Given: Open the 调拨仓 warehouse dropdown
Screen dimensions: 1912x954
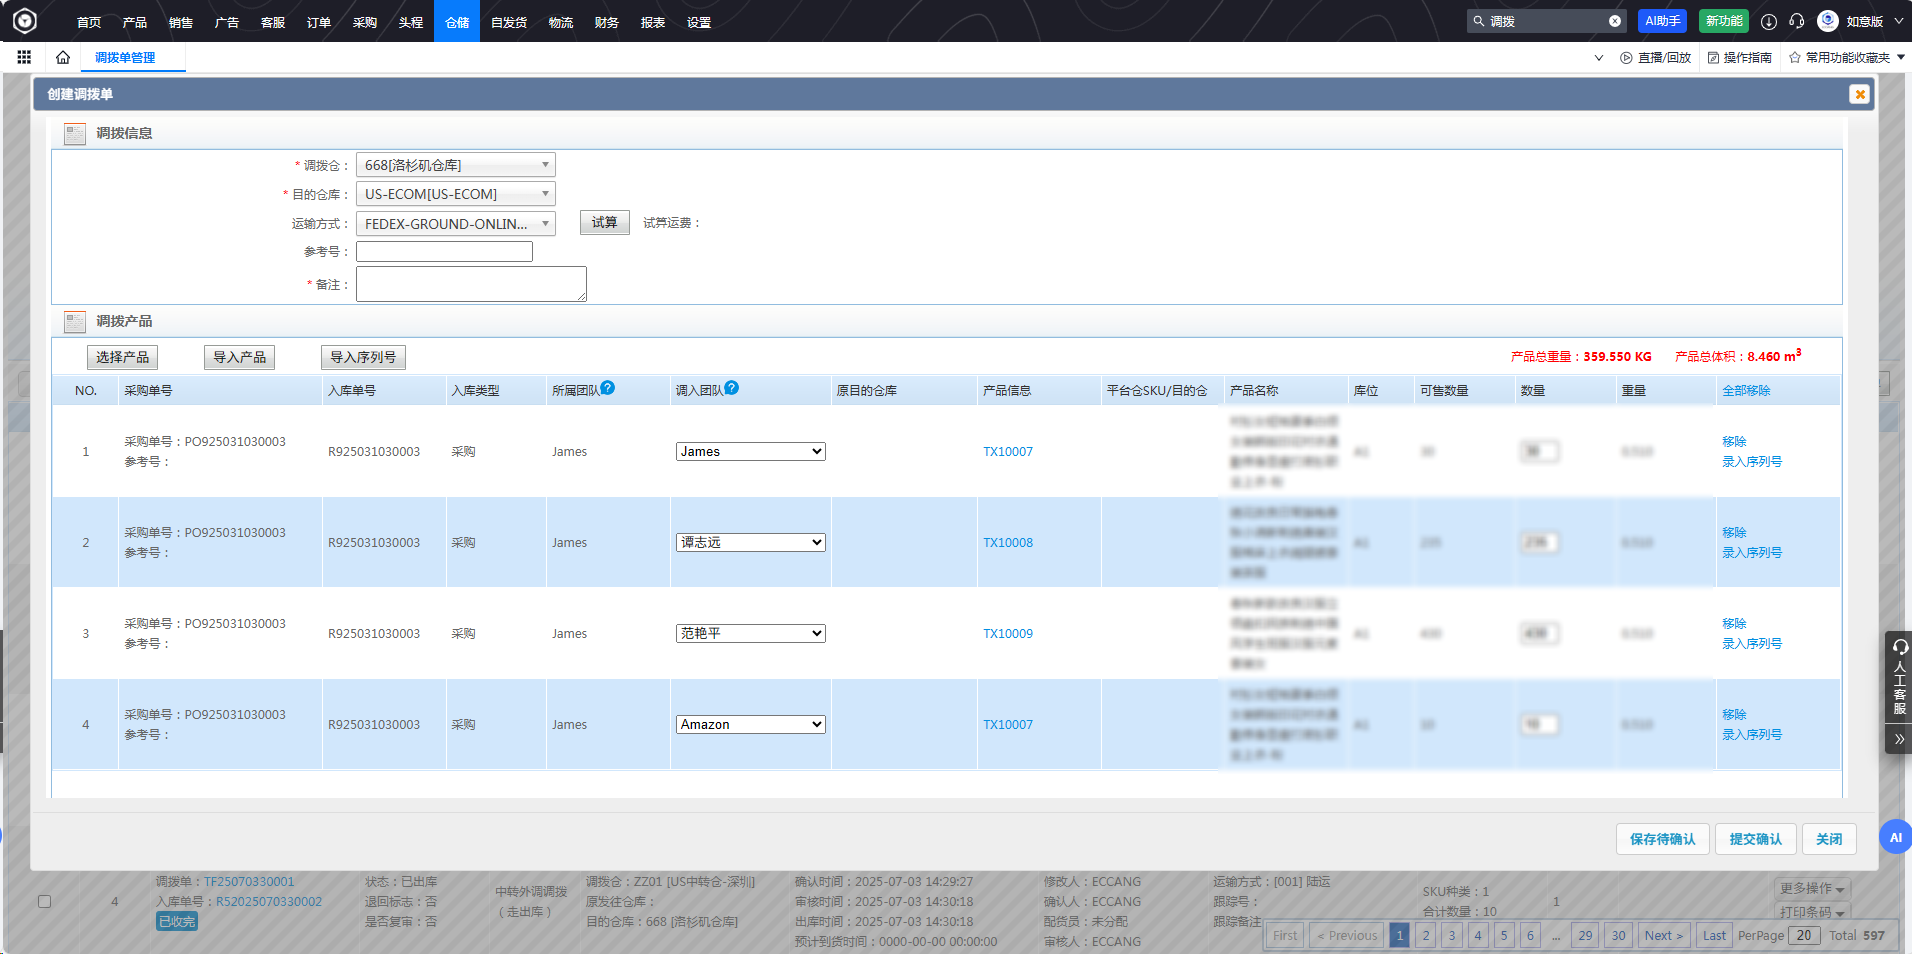Looking at the screenshot, I should pos(455,165).
